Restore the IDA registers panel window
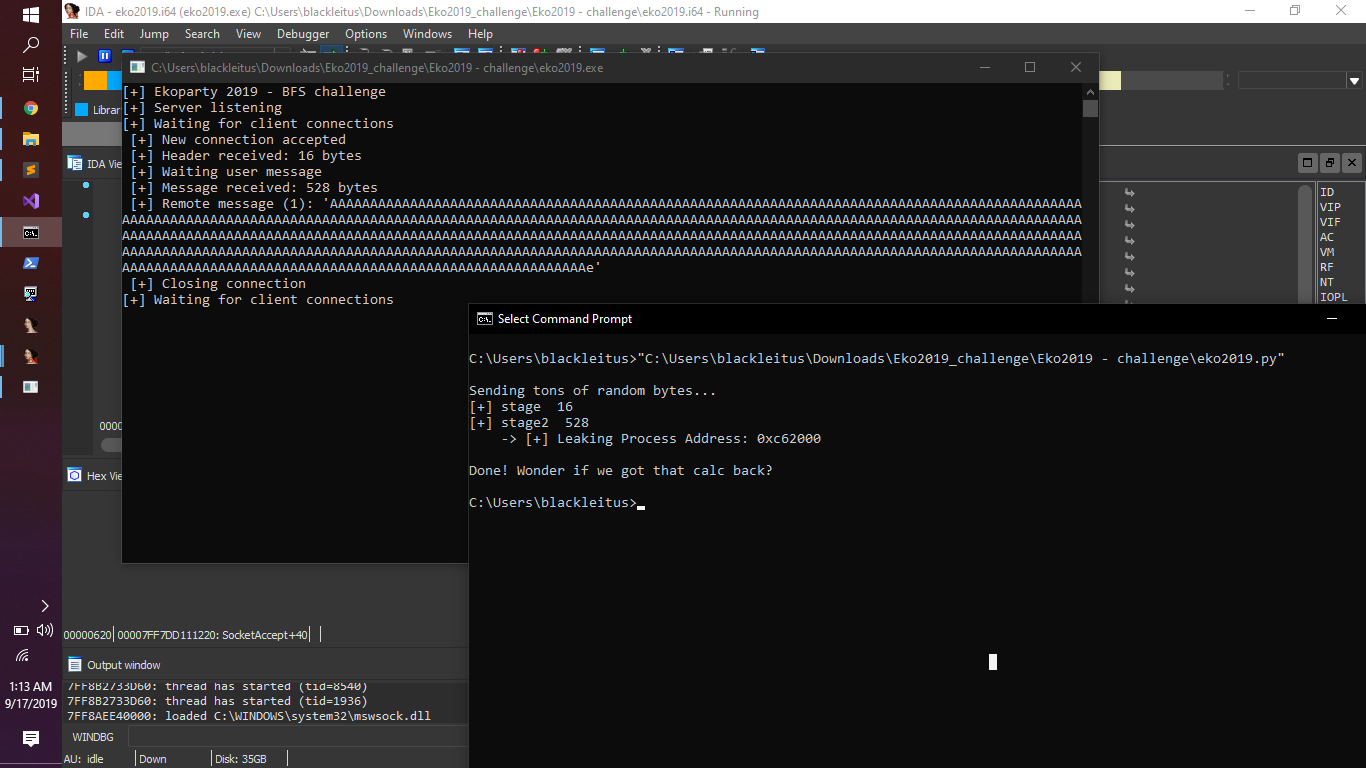1366x768 pixels. point(1329,162)
